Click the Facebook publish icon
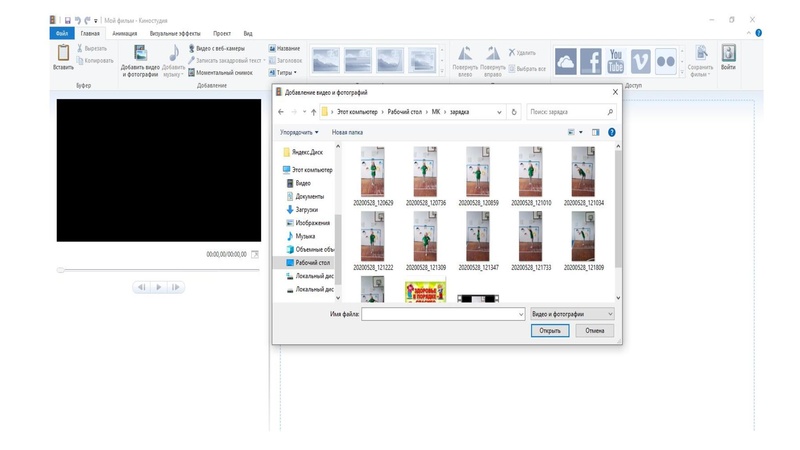 [590, 61]
